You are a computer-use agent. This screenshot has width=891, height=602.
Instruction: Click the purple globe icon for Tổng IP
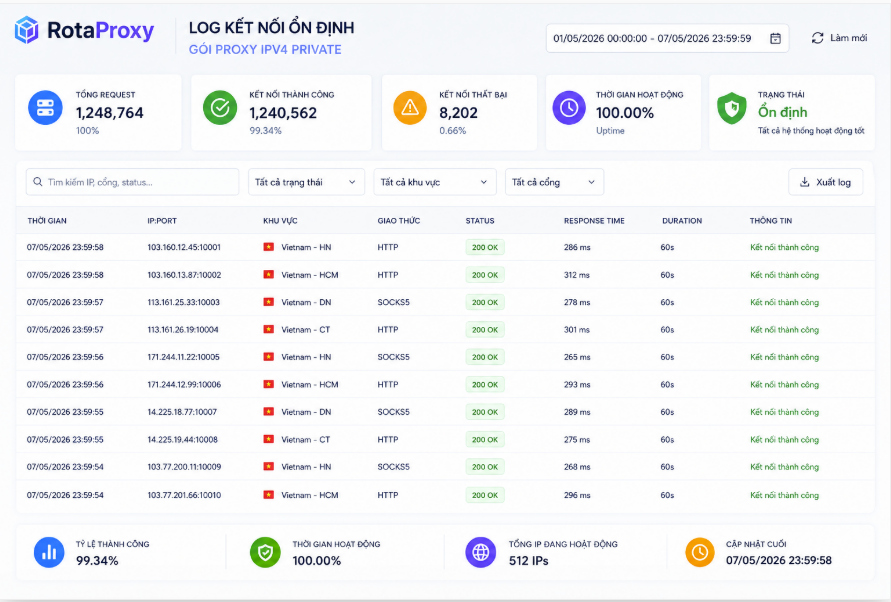coord(481,553)
